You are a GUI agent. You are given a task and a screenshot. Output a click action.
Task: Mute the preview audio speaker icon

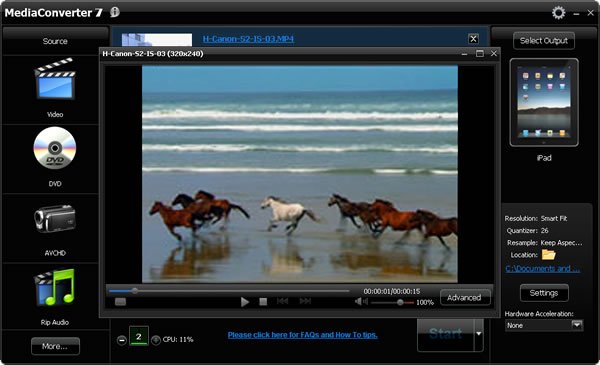[360, 302]
